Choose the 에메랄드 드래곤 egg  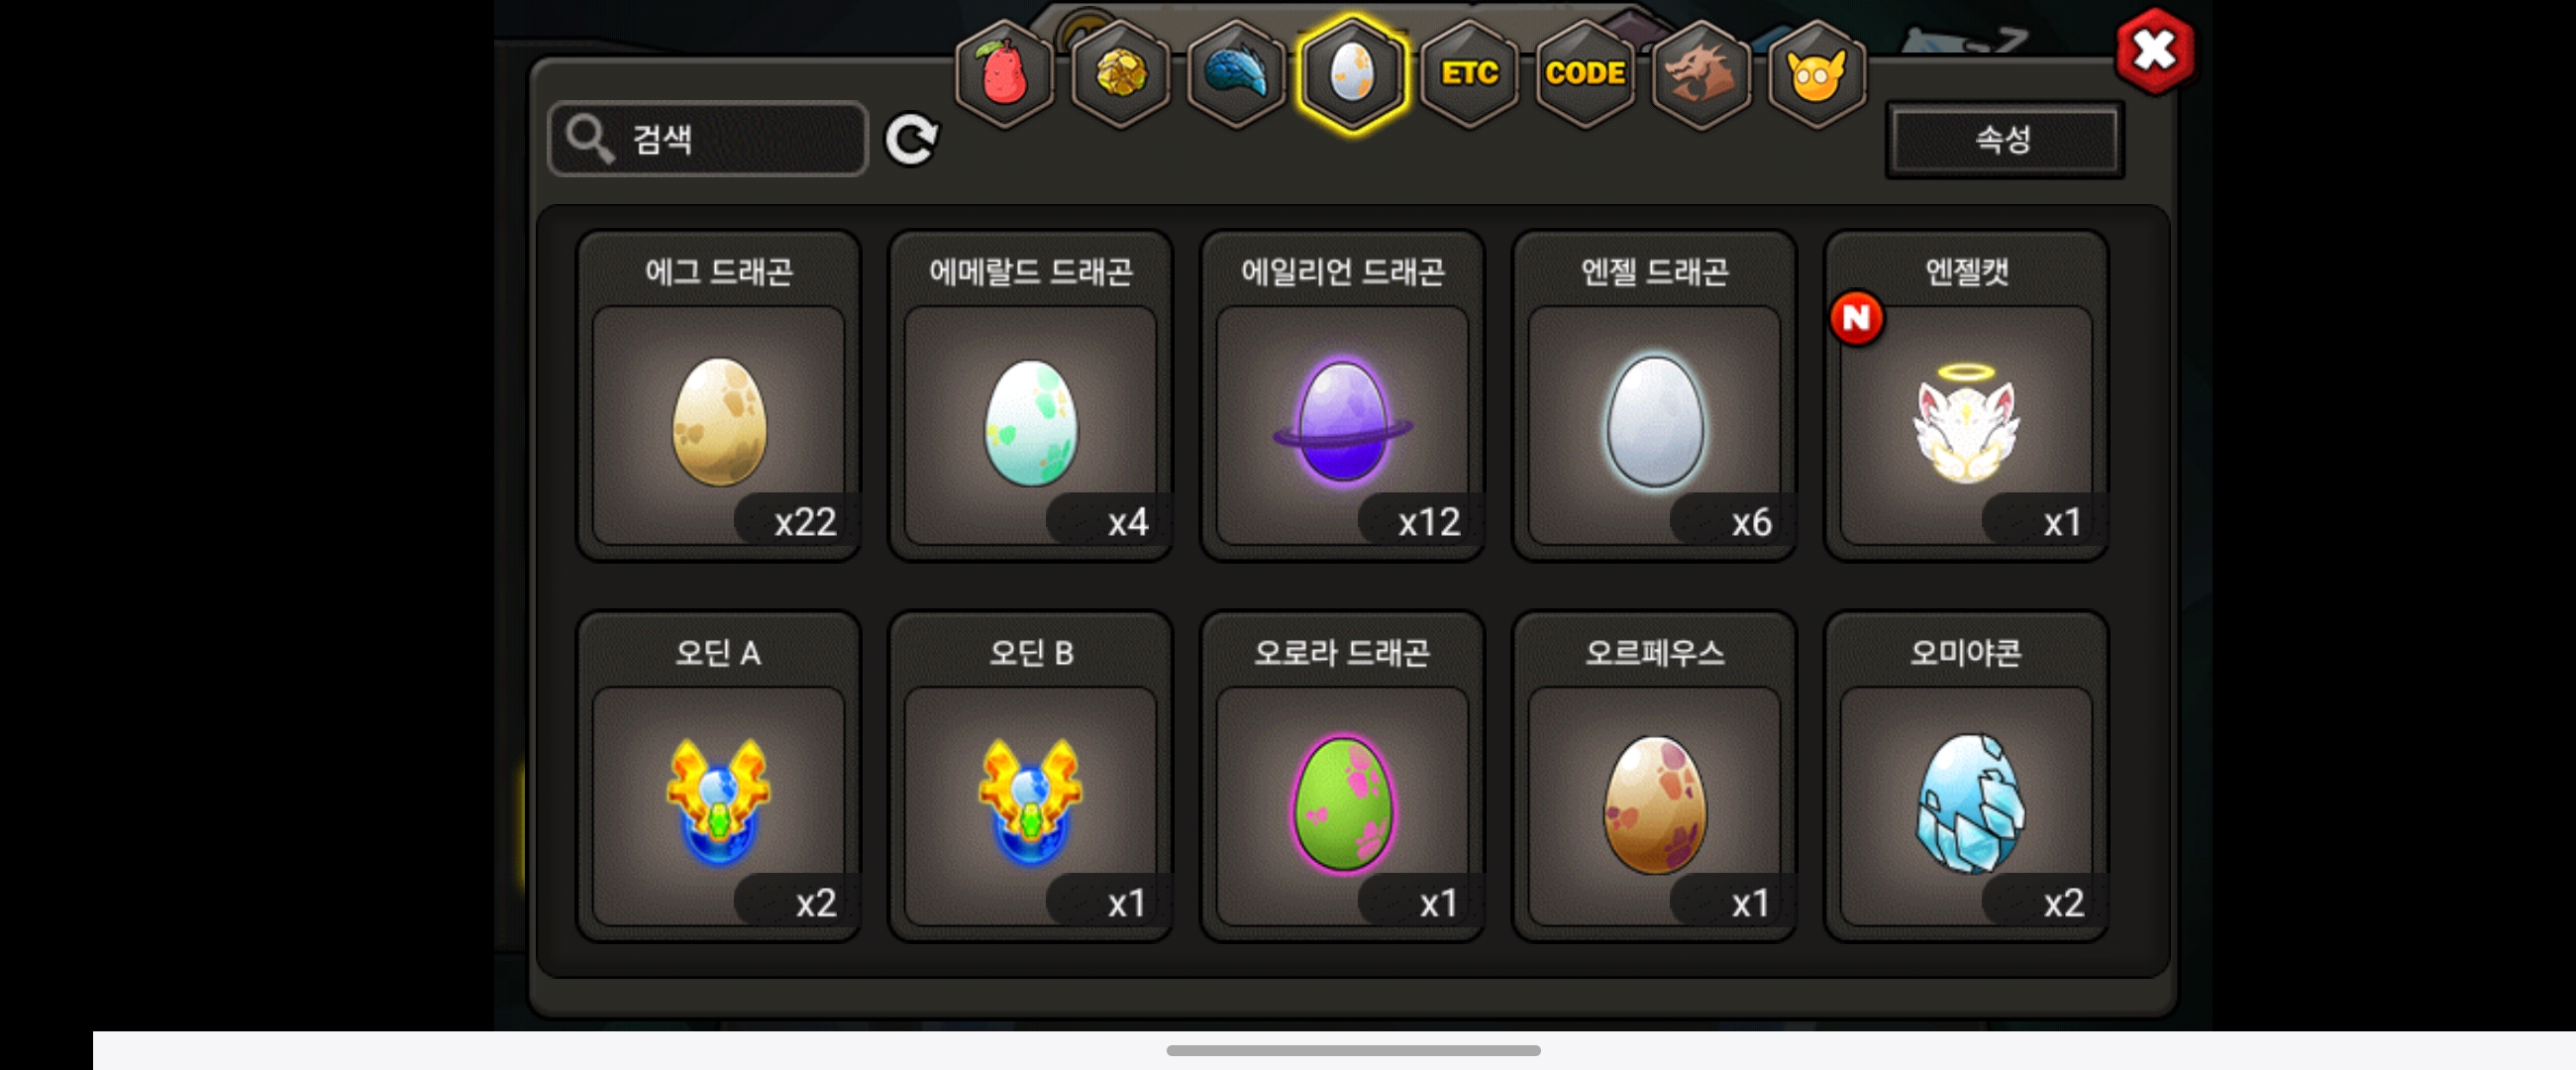point(1031,395)
